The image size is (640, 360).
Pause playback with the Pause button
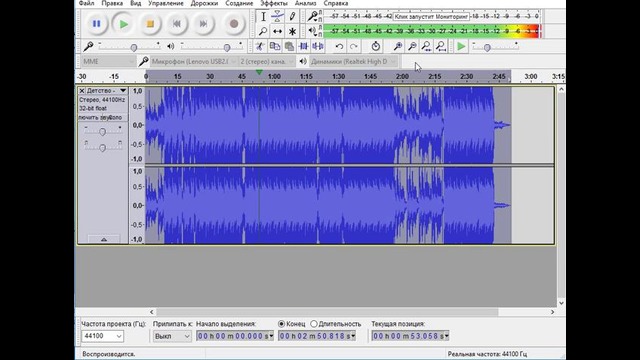click(x=96, y=24)
